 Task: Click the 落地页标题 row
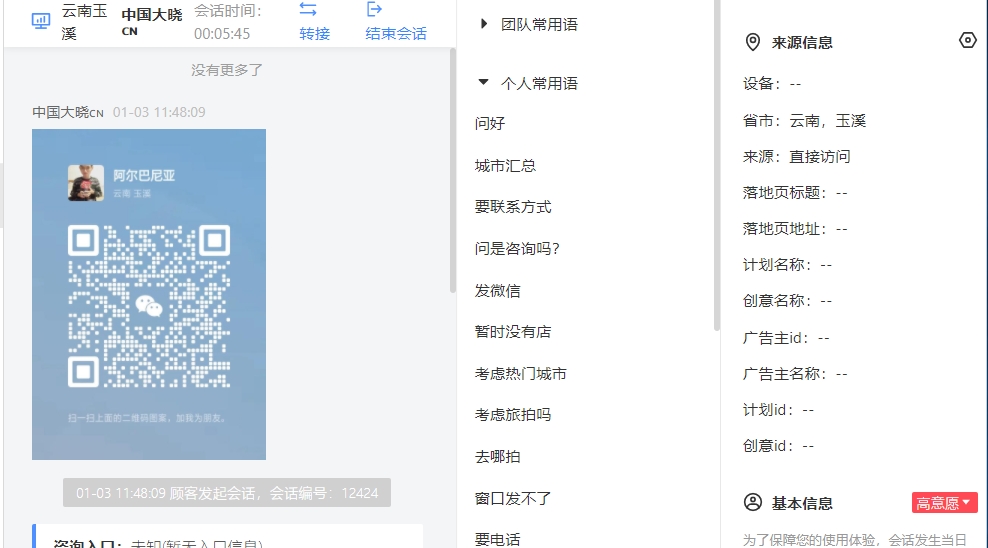[x=795, y=193]
